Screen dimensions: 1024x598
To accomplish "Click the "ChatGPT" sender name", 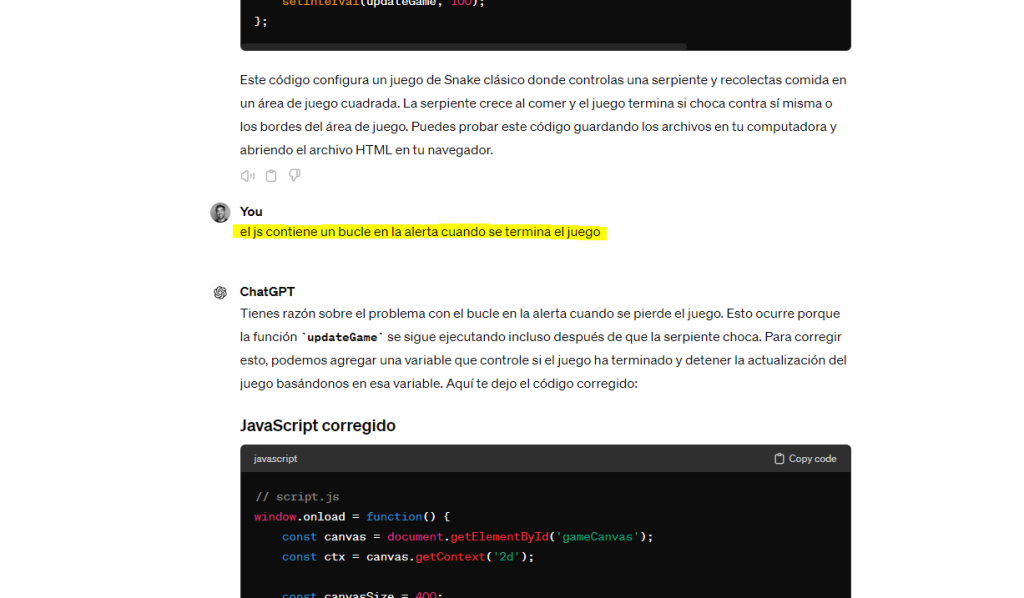I will (x=267, y=292).
